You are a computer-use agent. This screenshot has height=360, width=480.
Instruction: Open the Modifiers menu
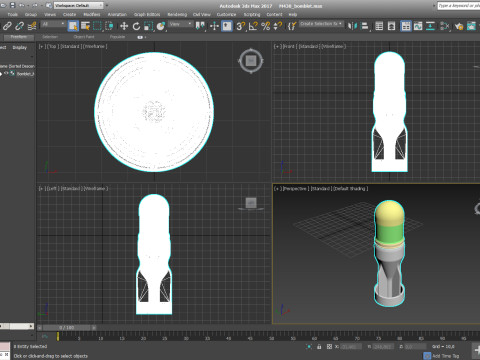pyautogui.click(x=92, y=15)
